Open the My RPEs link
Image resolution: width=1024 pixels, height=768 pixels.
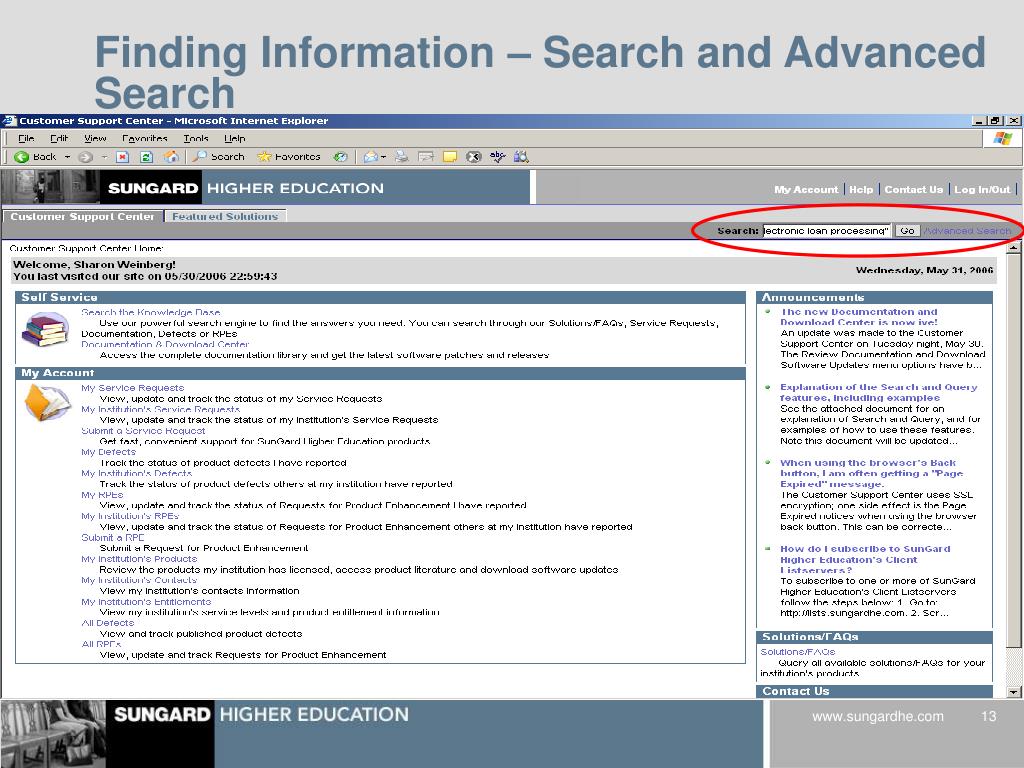coord(102,495)
